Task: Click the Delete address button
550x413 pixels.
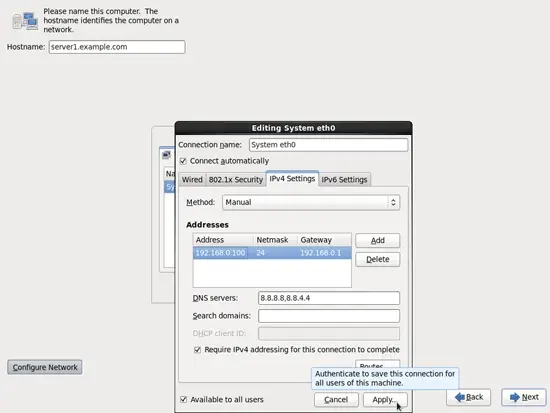Action: point(377,259)
